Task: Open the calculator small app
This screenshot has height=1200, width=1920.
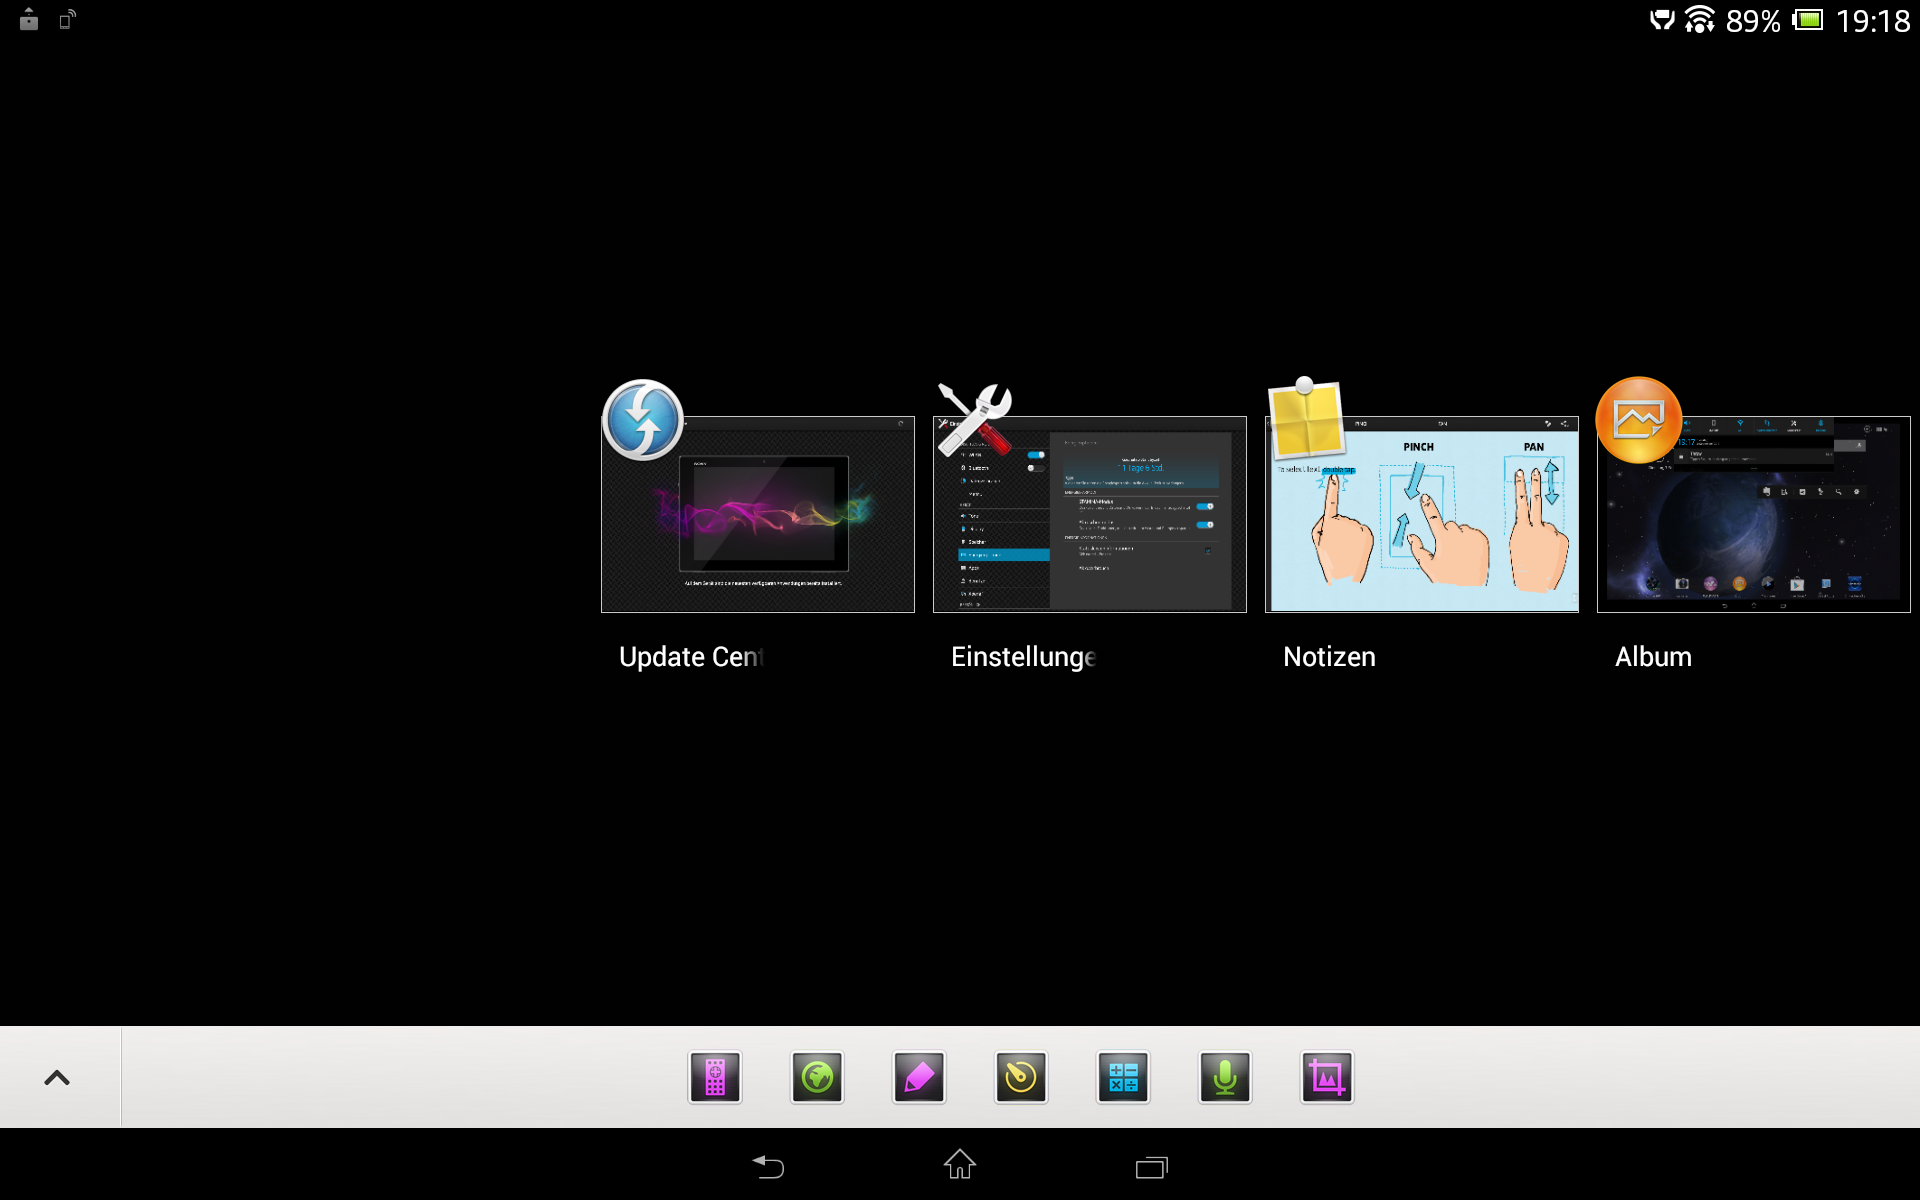Action: point(1123,1078)
